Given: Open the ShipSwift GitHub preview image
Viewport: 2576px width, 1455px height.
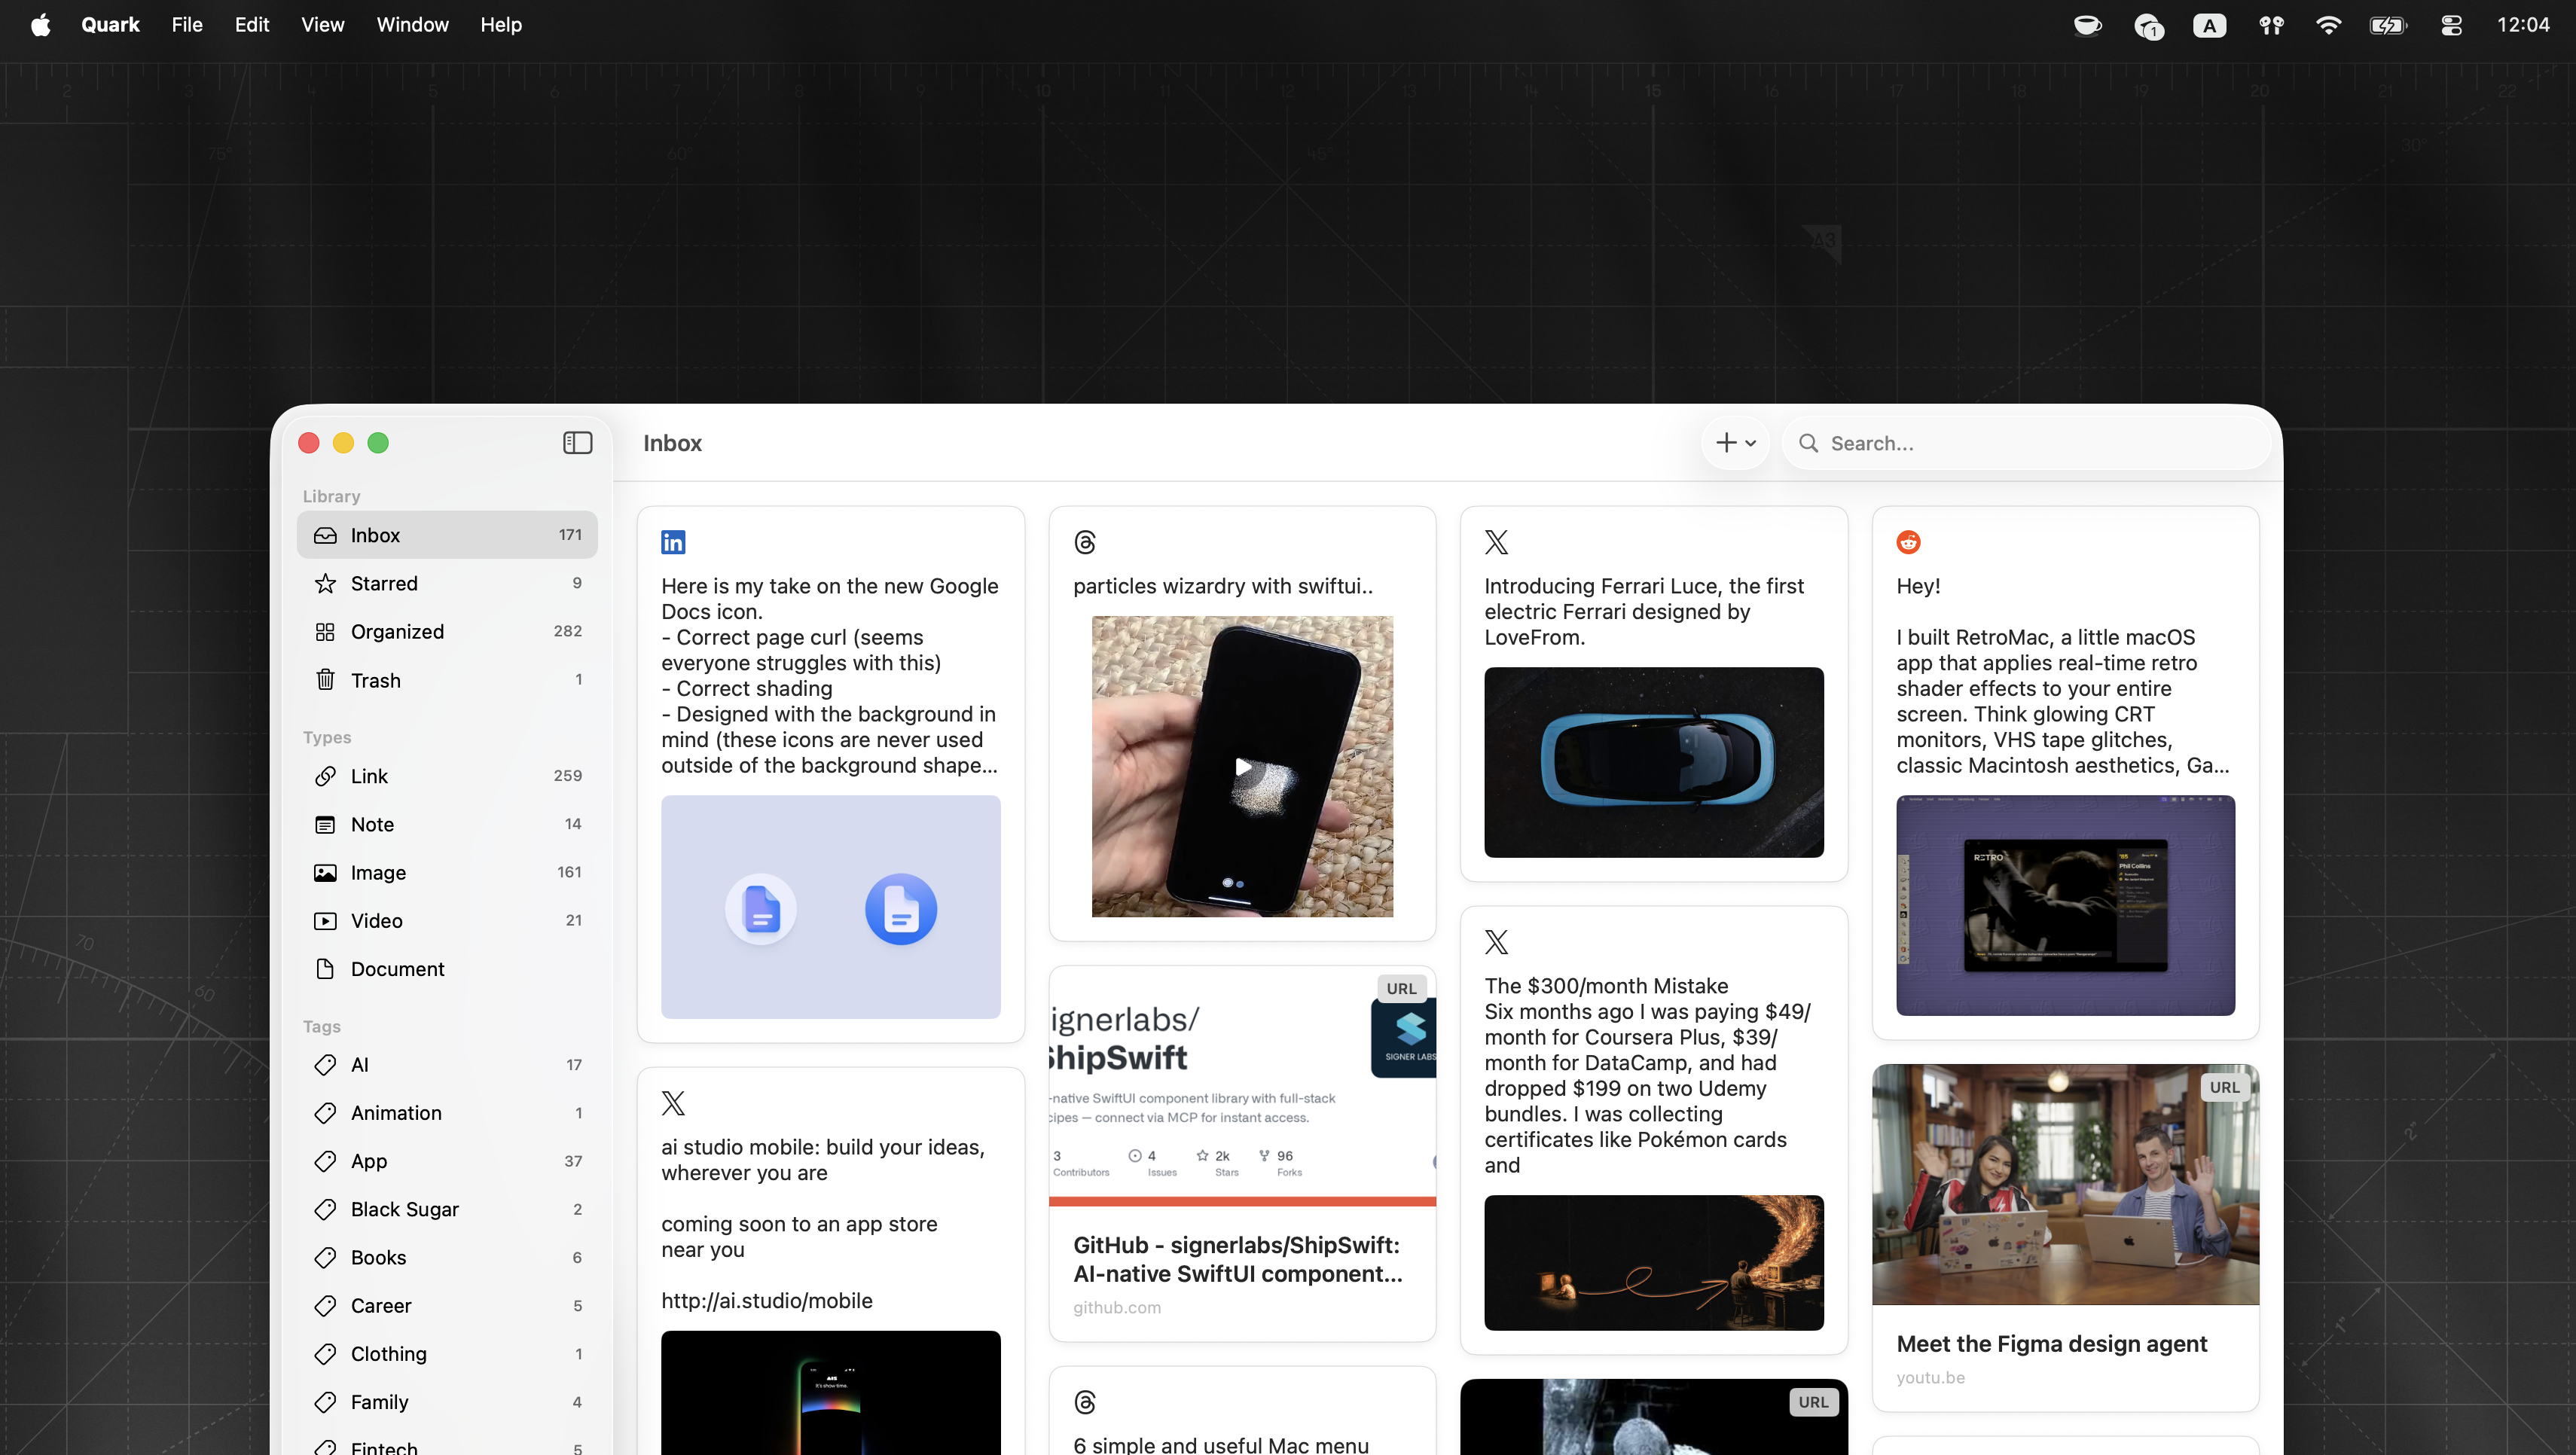Looking at the screenshot, I should (x=1242, y=1087).
